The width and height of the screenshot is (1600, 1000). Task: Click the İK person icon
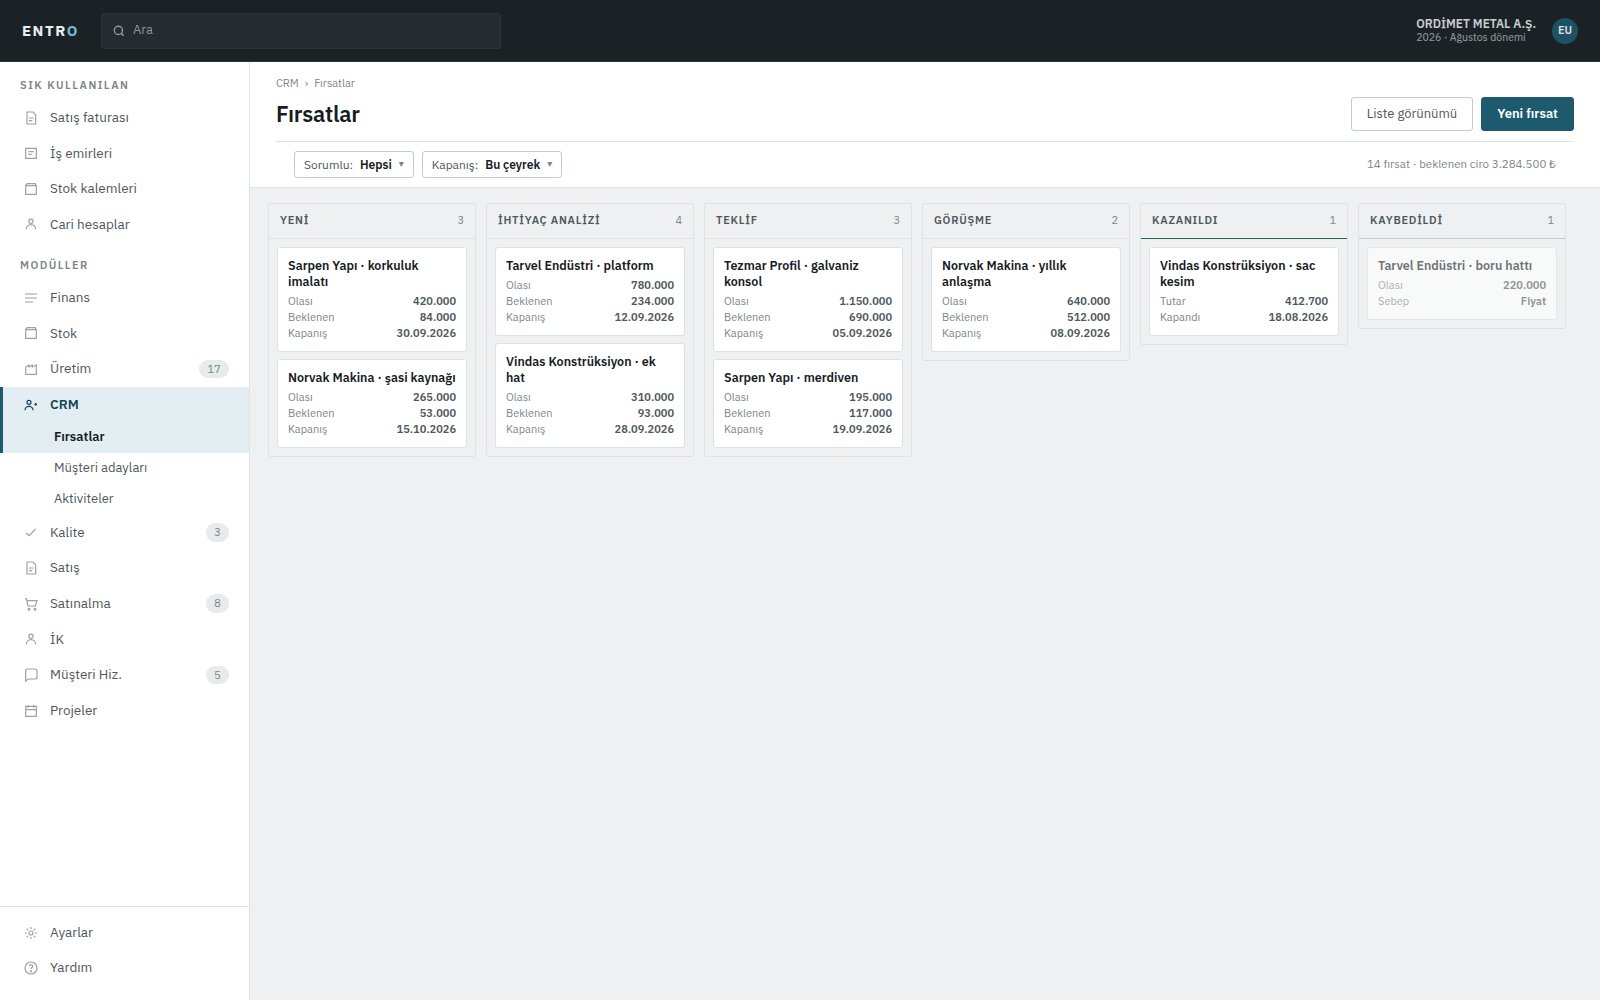pos(31,639)
